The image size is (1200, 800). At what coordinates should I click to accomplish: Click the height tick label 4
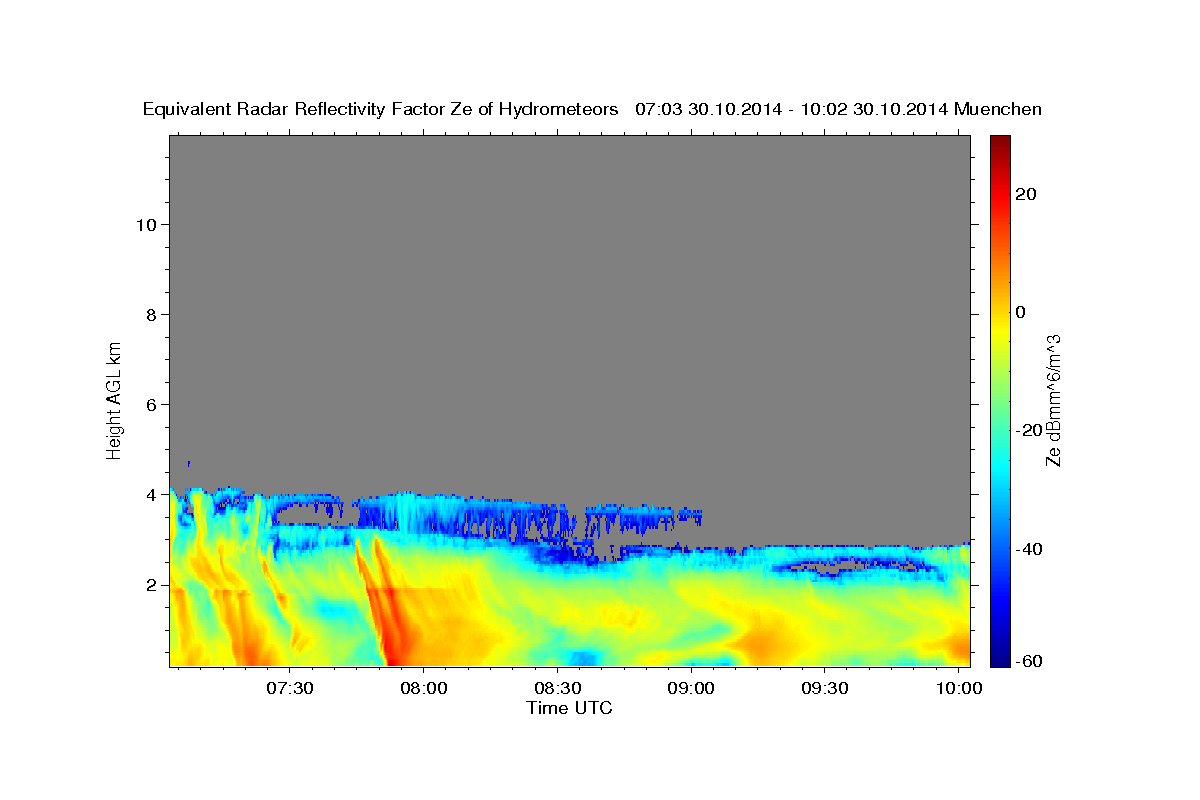tap(151, 495)
